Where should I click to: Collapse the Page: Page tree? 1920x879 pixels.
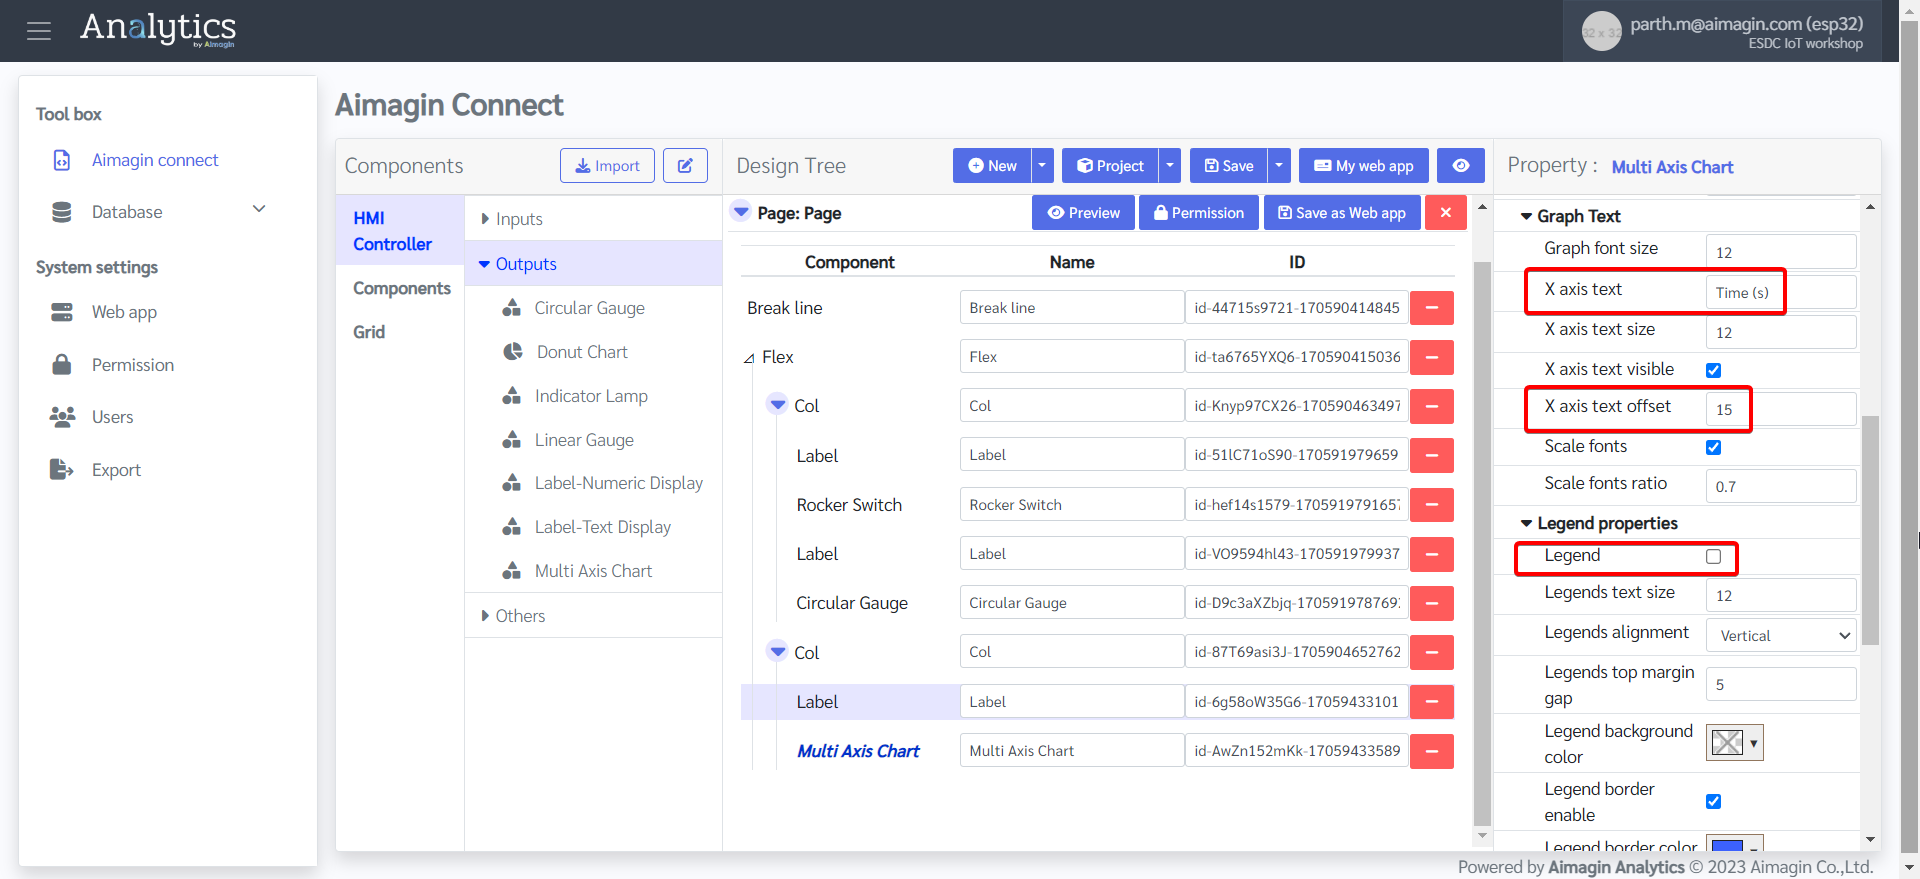click(x=741, y=212)
